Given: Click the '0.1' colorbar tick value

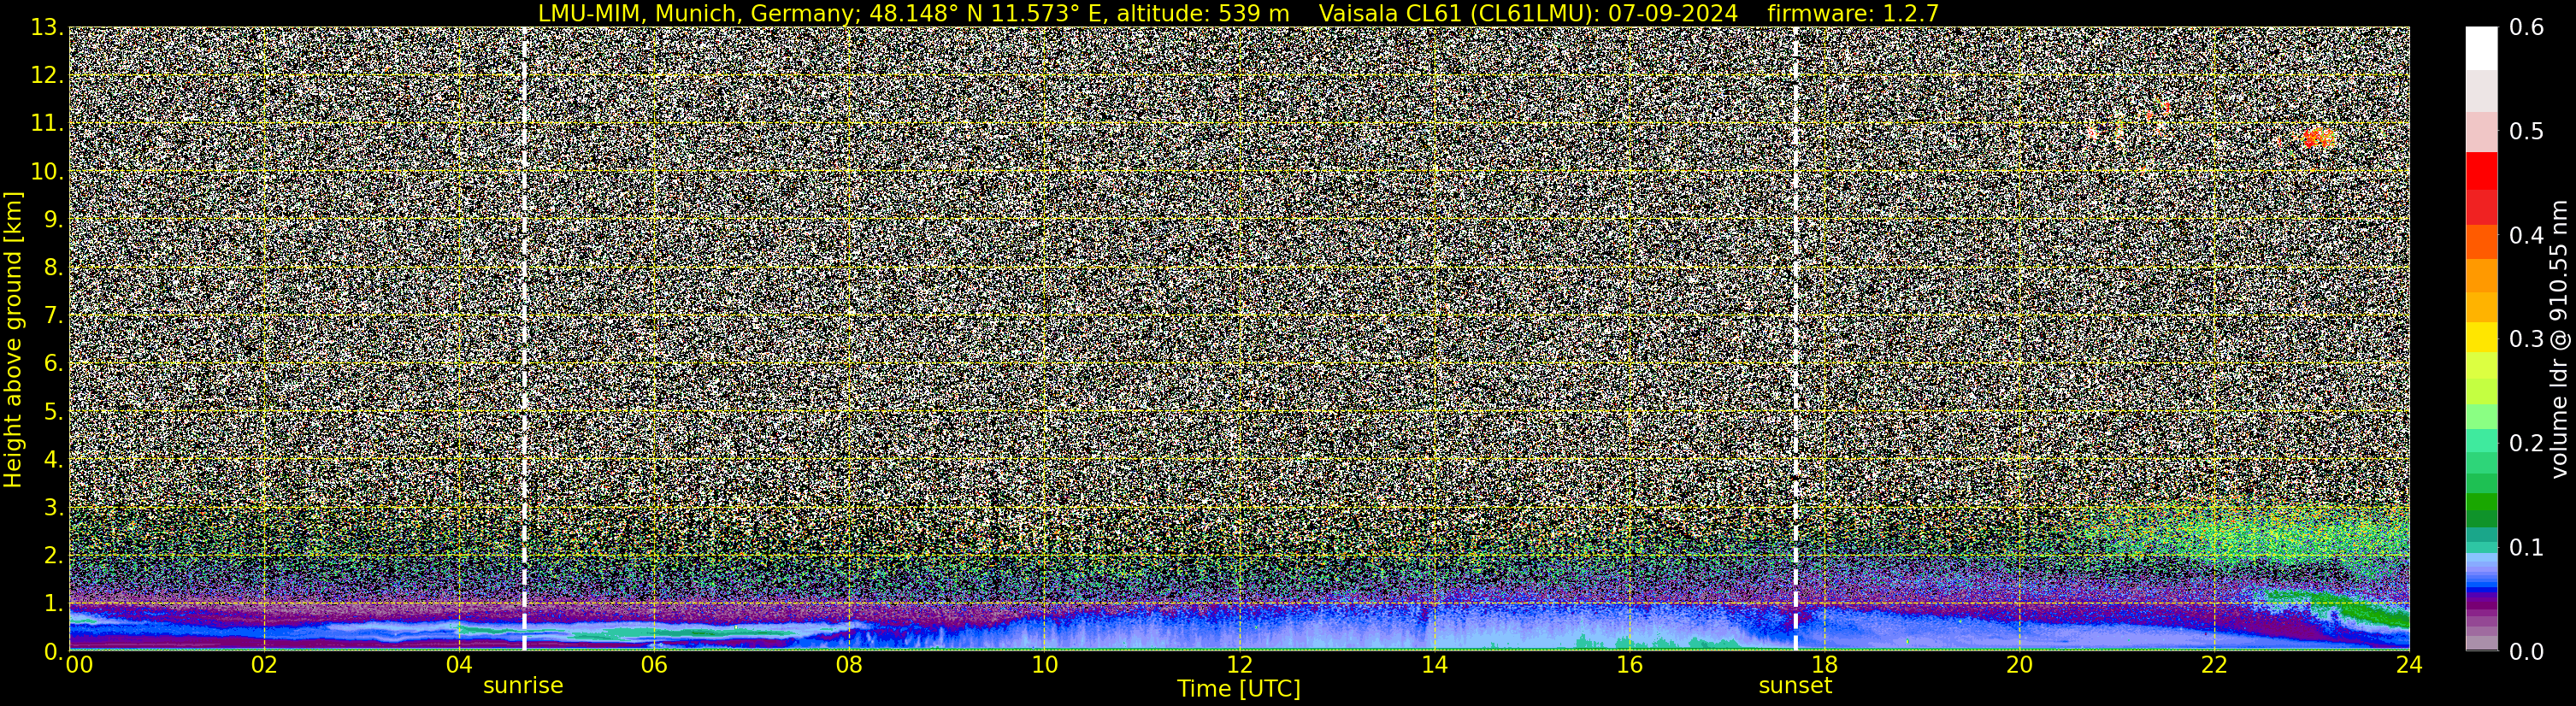Looking at the screenshot, I should (x=2527, y=547).
